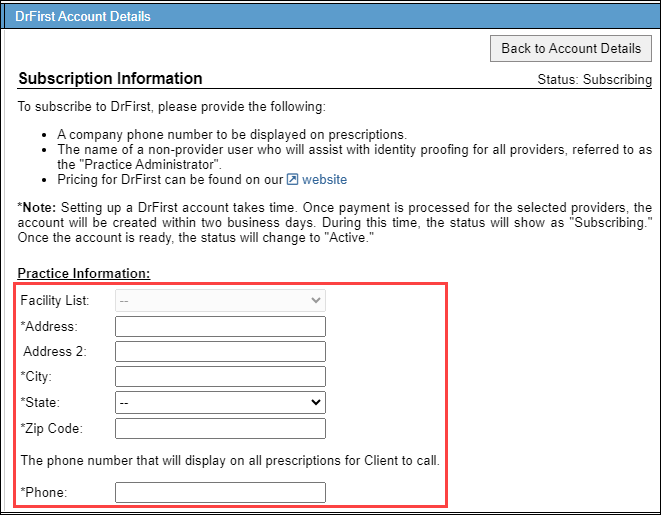
Task: Click the *Phone label
Action: pos(44,493)
